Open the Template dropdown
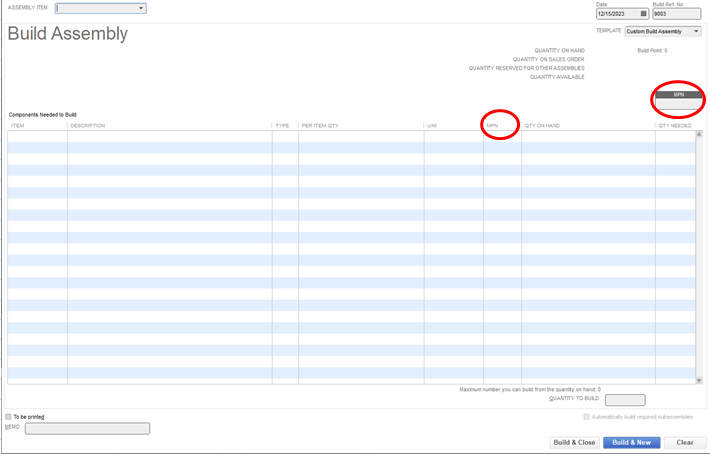The image size is (710, 454). click(x=696, y=31)
